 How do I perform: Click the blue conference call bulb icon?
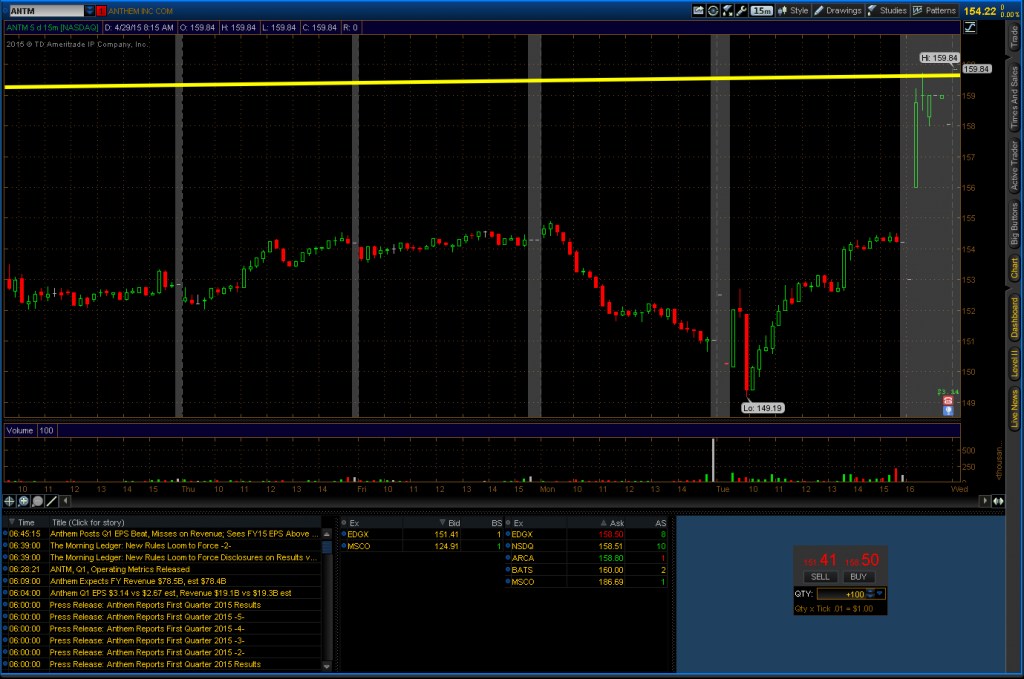(x=948, y=411)
